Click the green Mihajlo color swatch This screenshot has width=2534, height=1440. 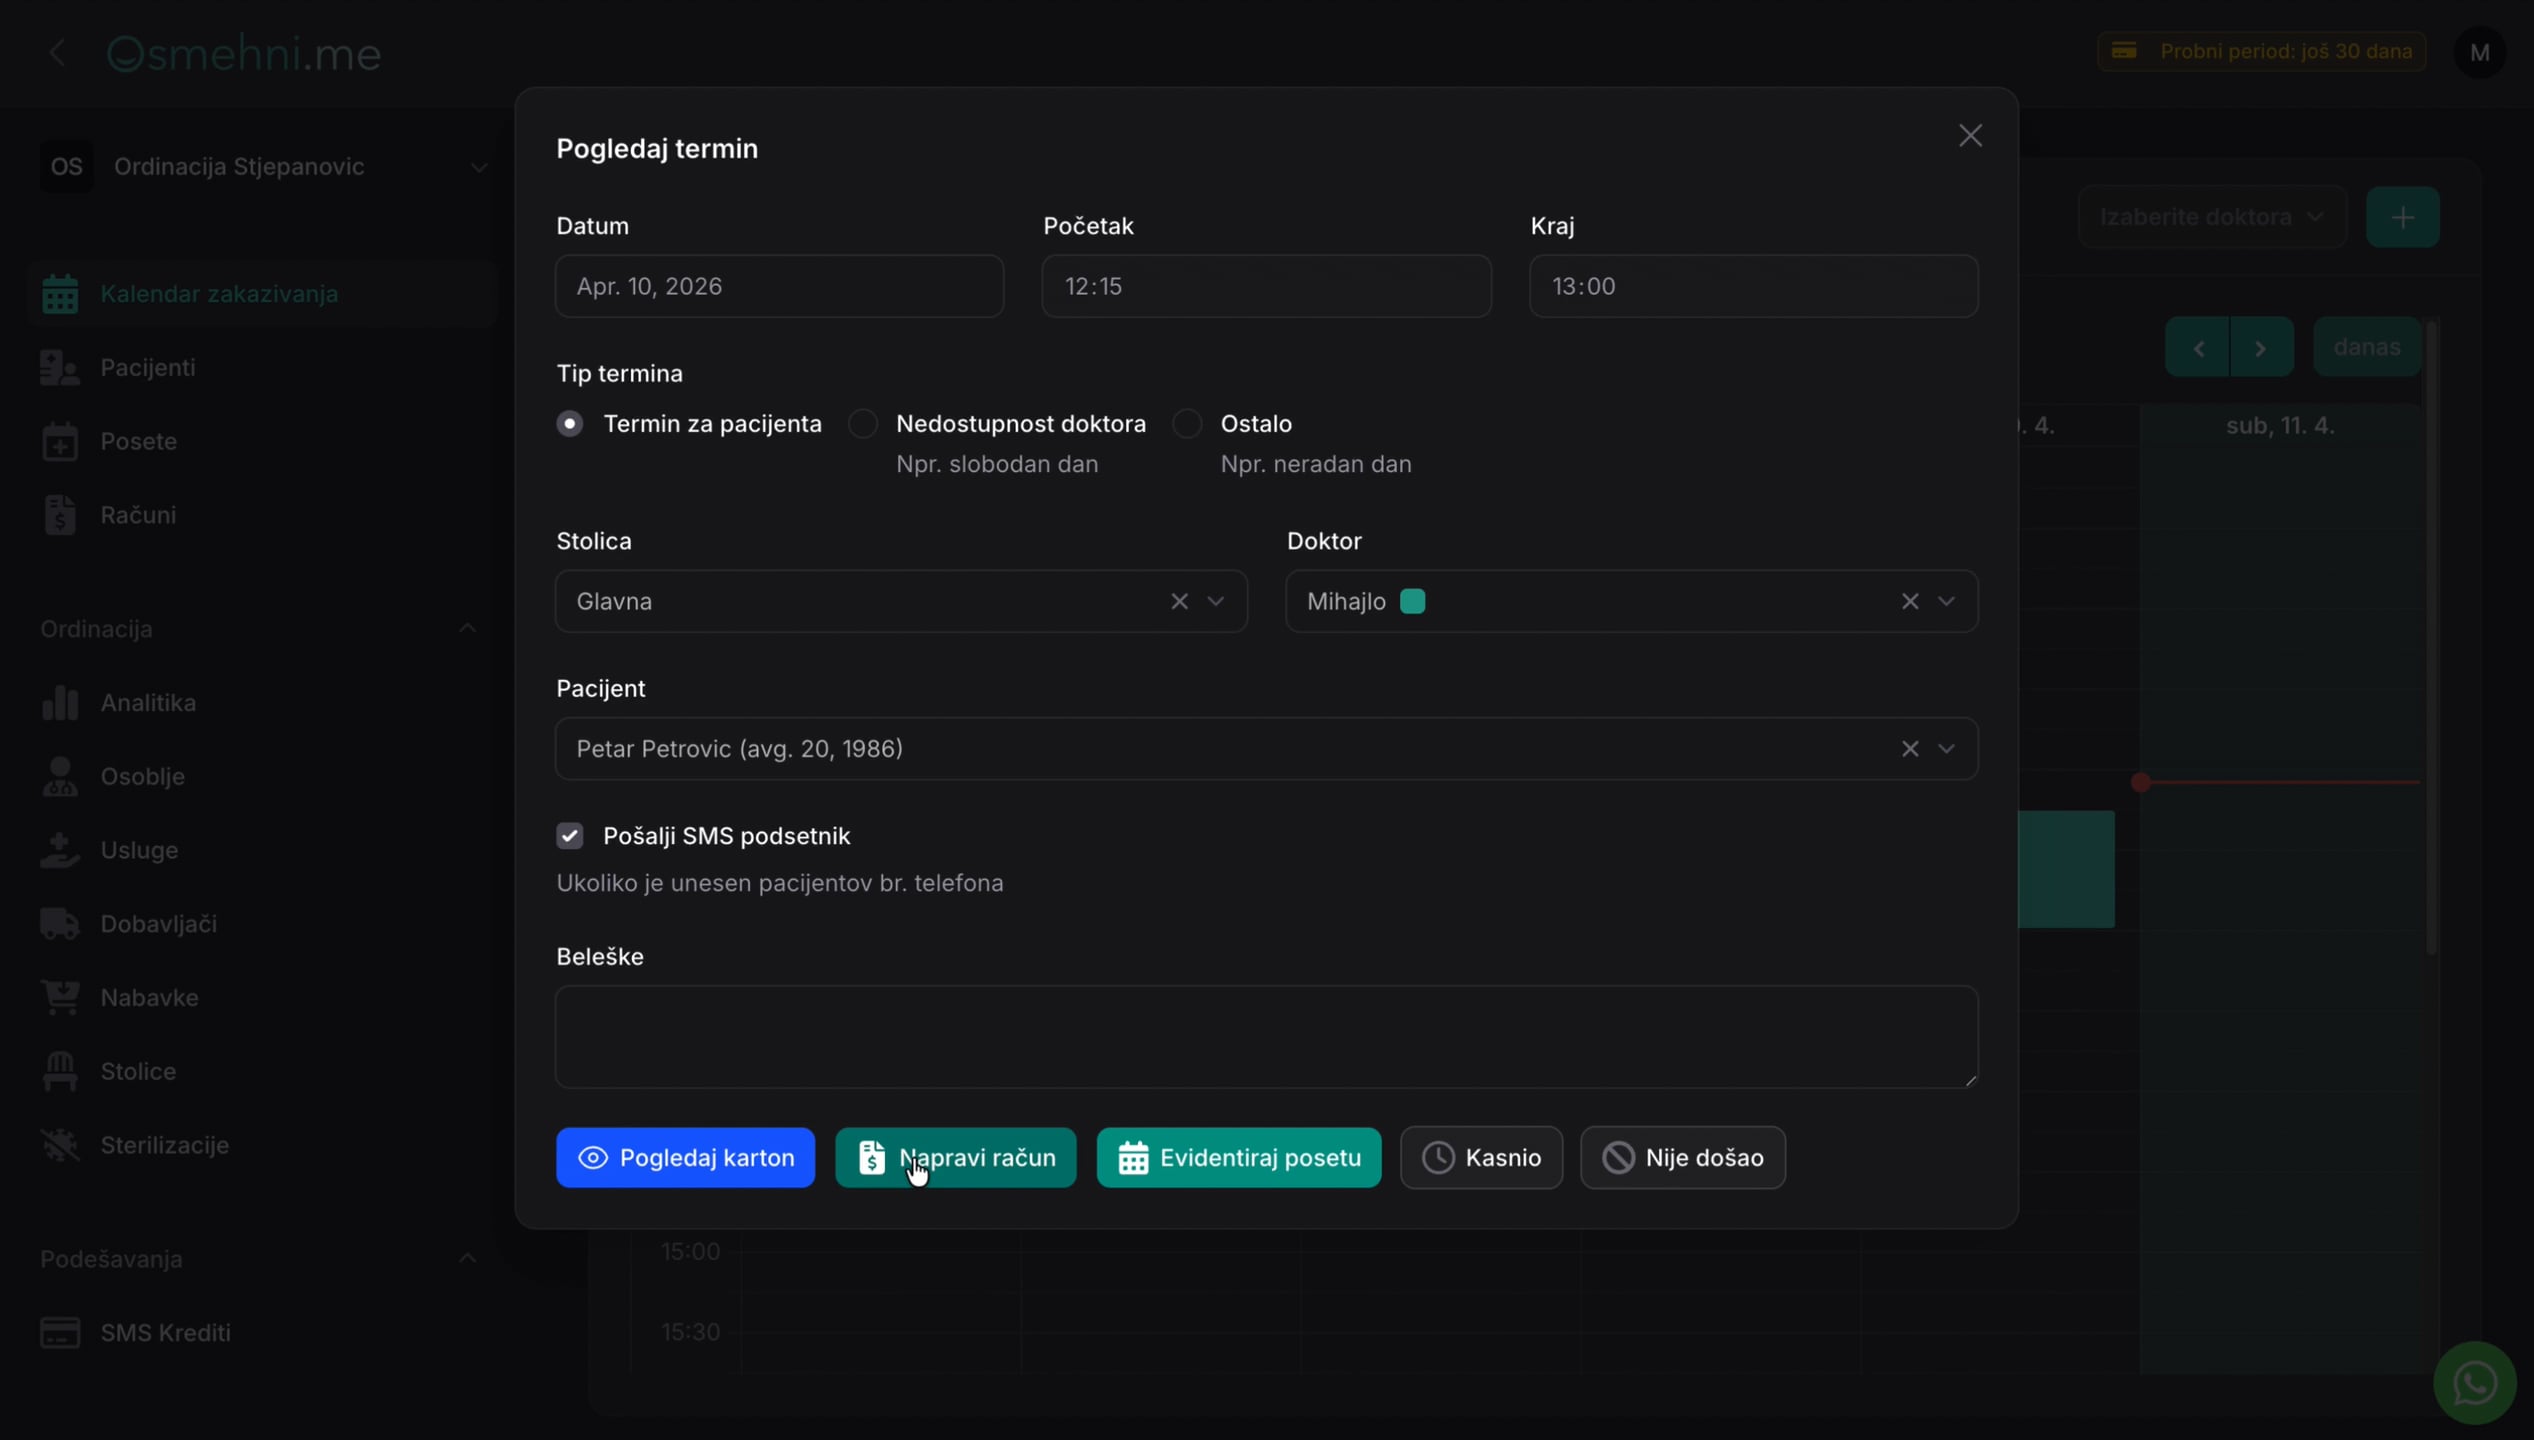1412,601
